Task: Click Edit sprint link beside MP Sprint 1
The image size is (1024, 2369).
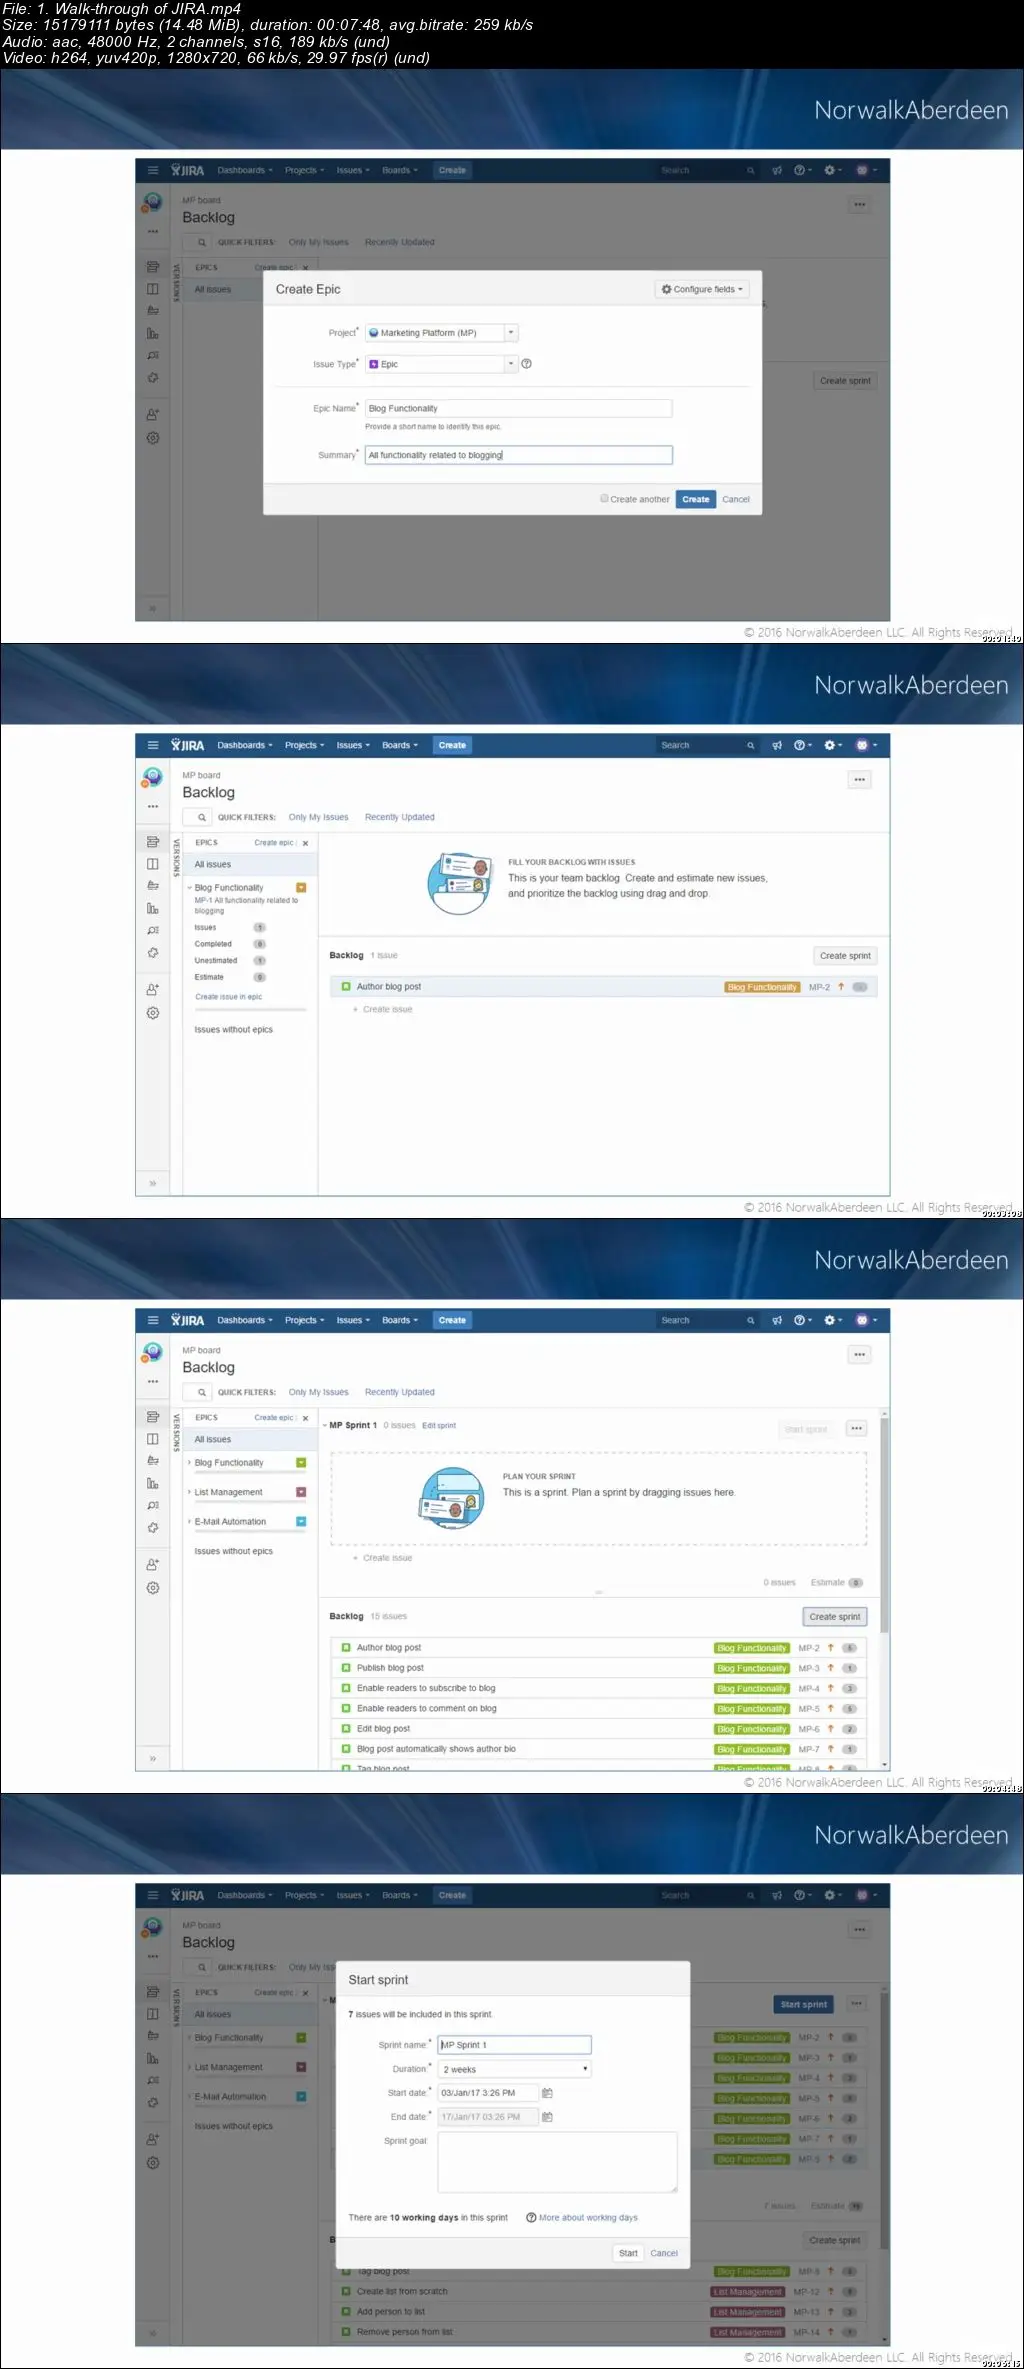Action: pos(439,1426)
